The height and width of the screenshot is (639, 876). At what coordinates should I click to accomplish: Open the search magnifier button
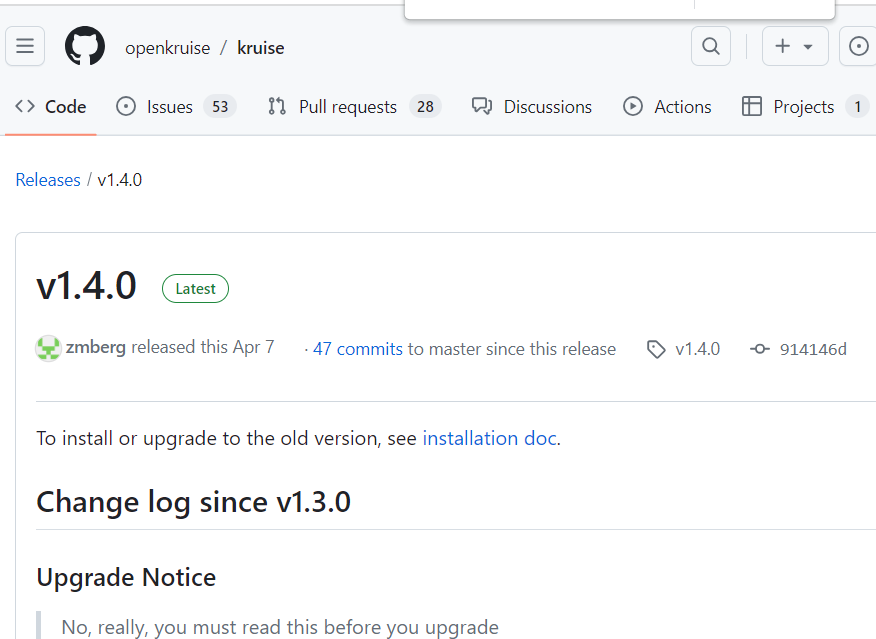click(x=711, y=46)
